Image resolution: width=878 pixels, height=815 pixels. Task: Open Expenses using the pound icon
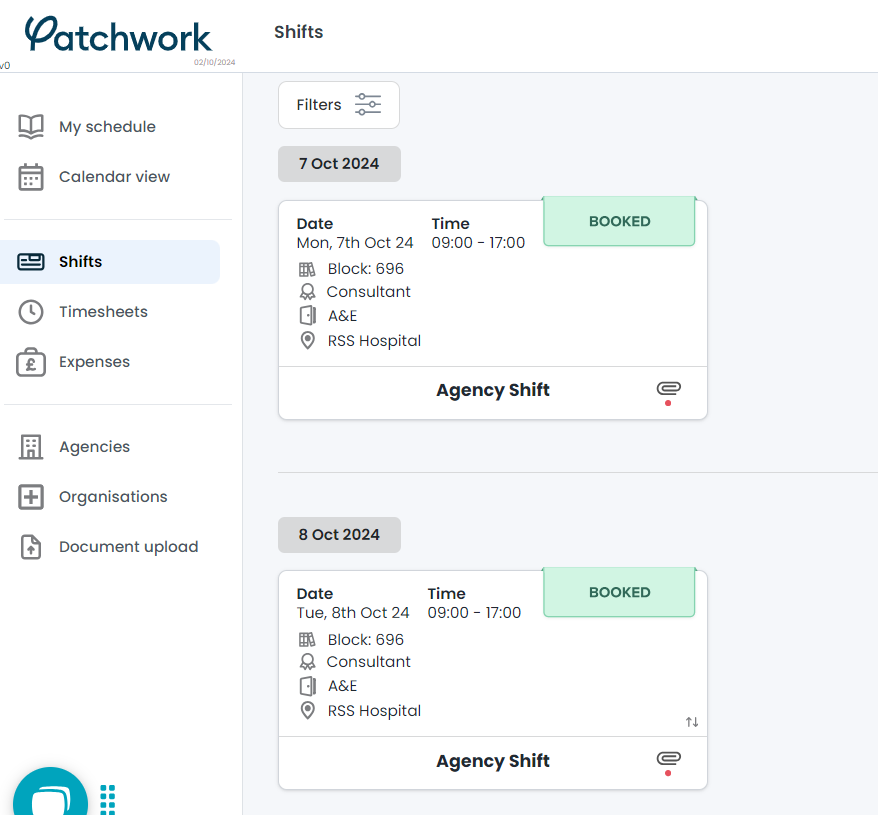pyautogui.click(x=29, y=361)
